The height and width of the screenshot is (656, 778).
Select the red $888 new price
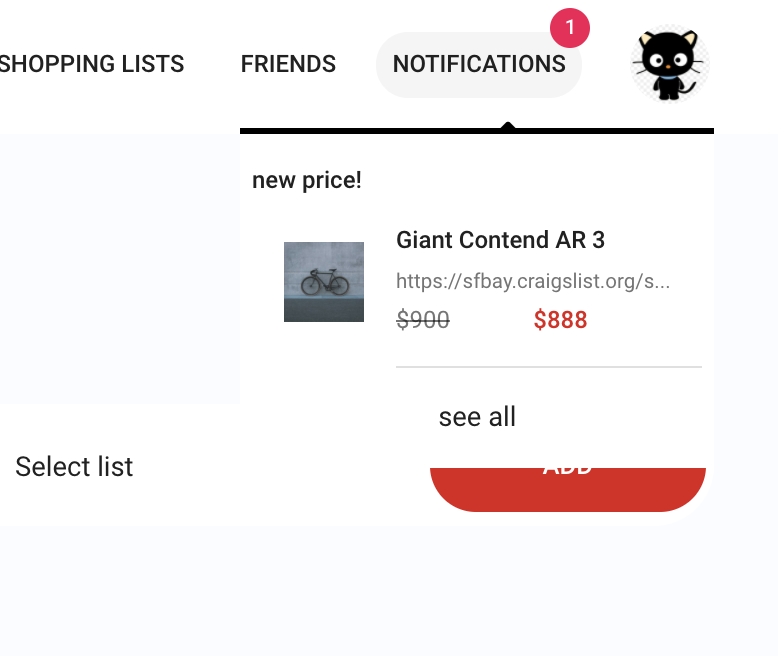pyautogui.click(x=560, y=320)
